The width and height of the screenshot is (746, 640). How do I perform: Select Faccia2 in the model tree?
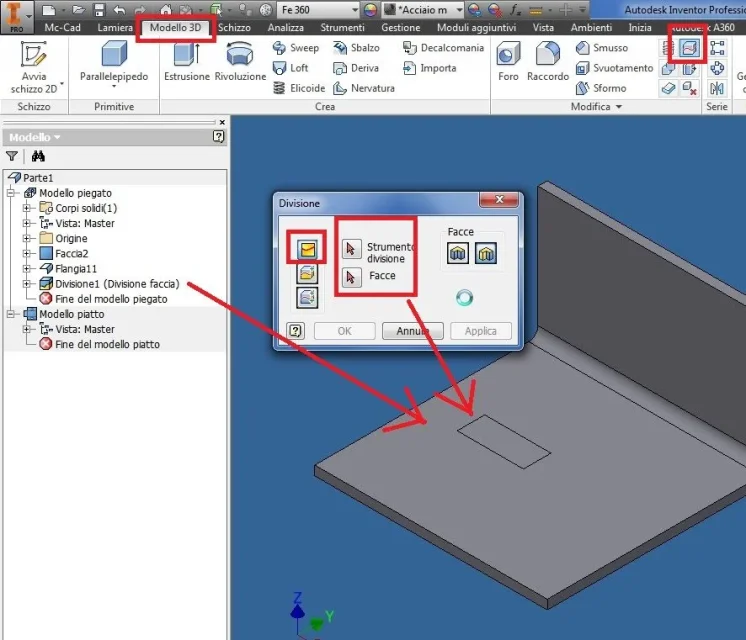point(65,253)
